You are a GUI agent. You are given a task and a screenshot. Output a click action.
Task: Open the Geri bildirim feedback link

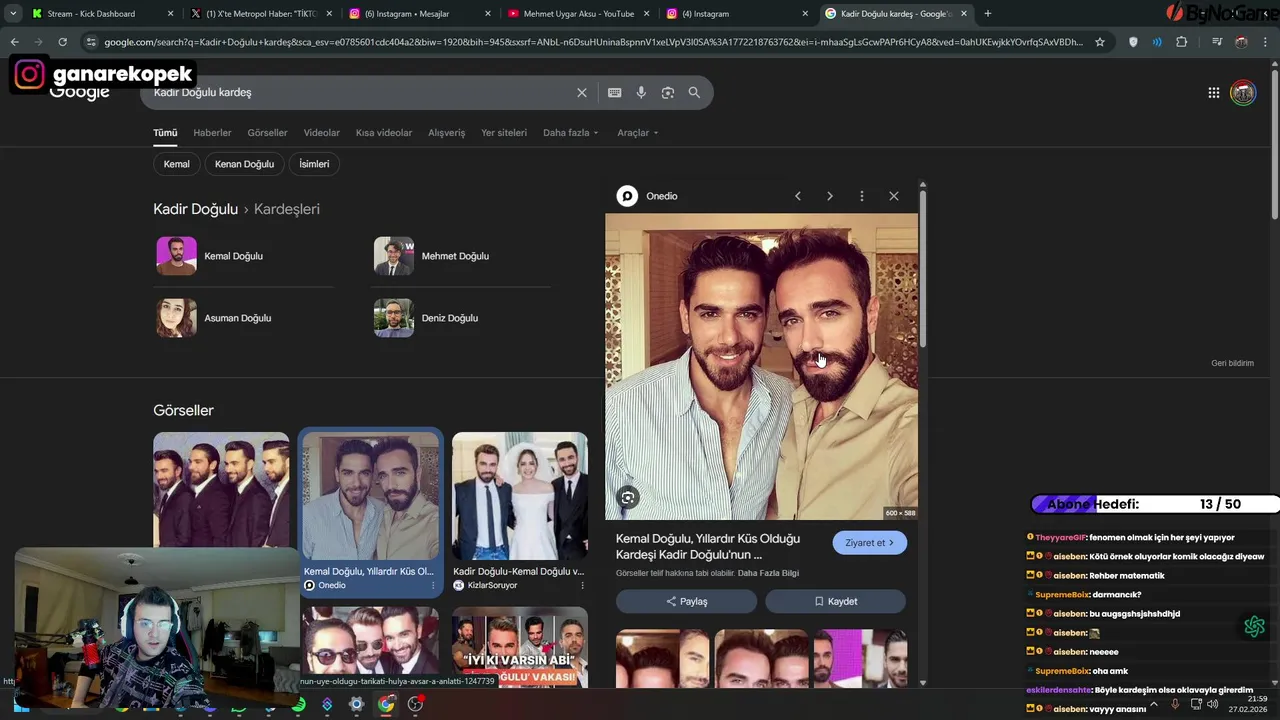point(1232,363)
